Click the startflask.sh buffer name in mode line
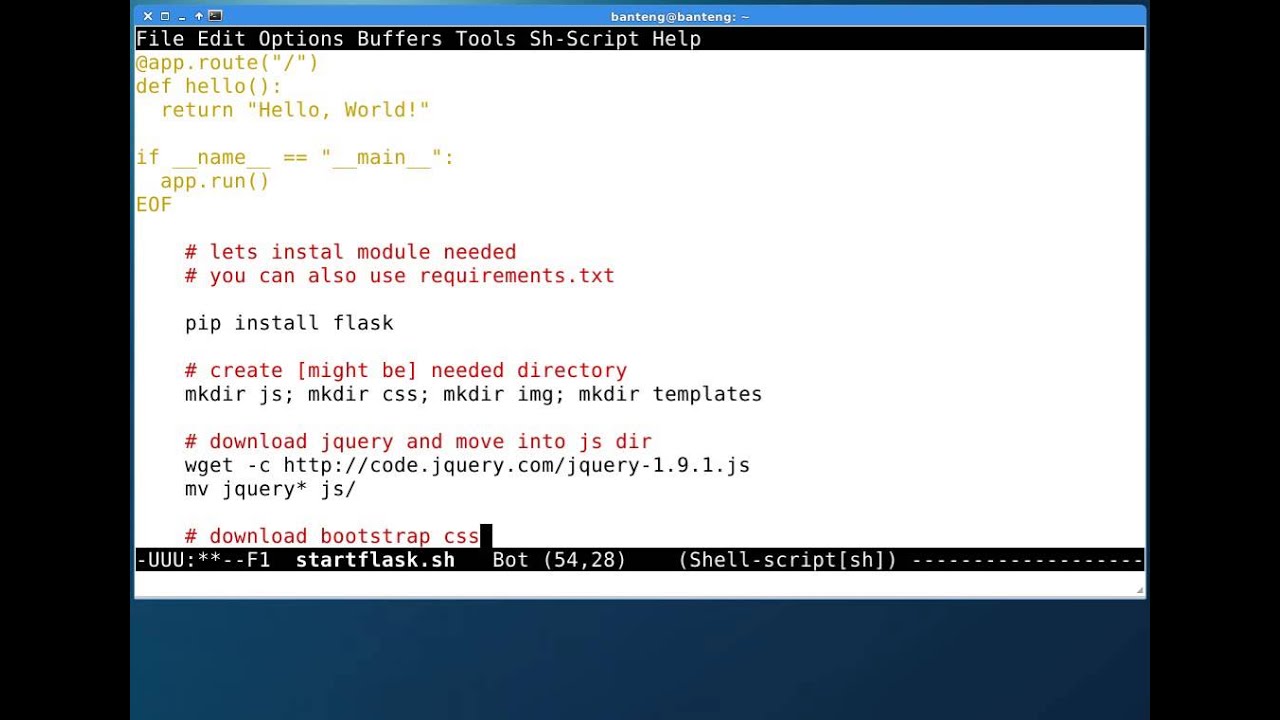Screen dimensions: 1280x720 [x=375, y=560]
